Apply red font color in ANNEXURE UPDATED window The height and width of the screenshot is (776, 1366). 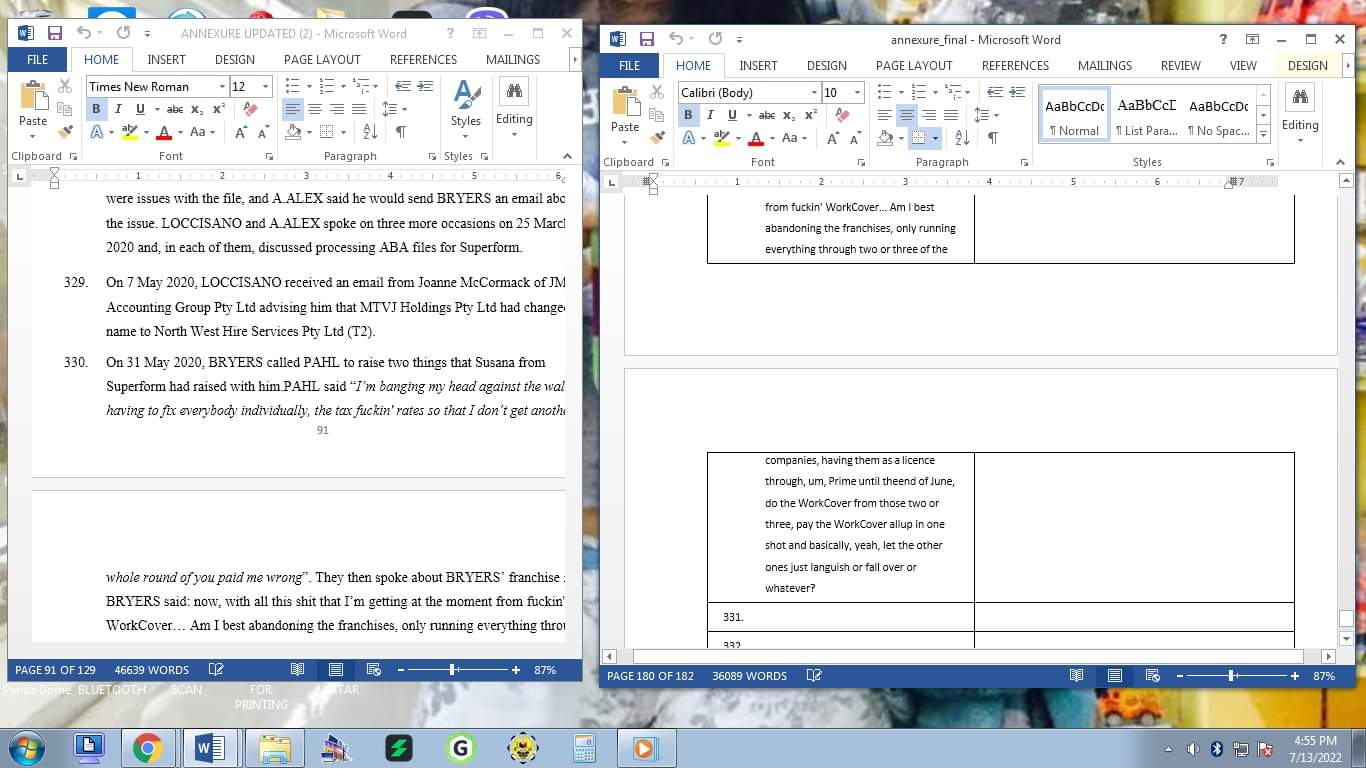pyautogui.click(x=164, y=132)
